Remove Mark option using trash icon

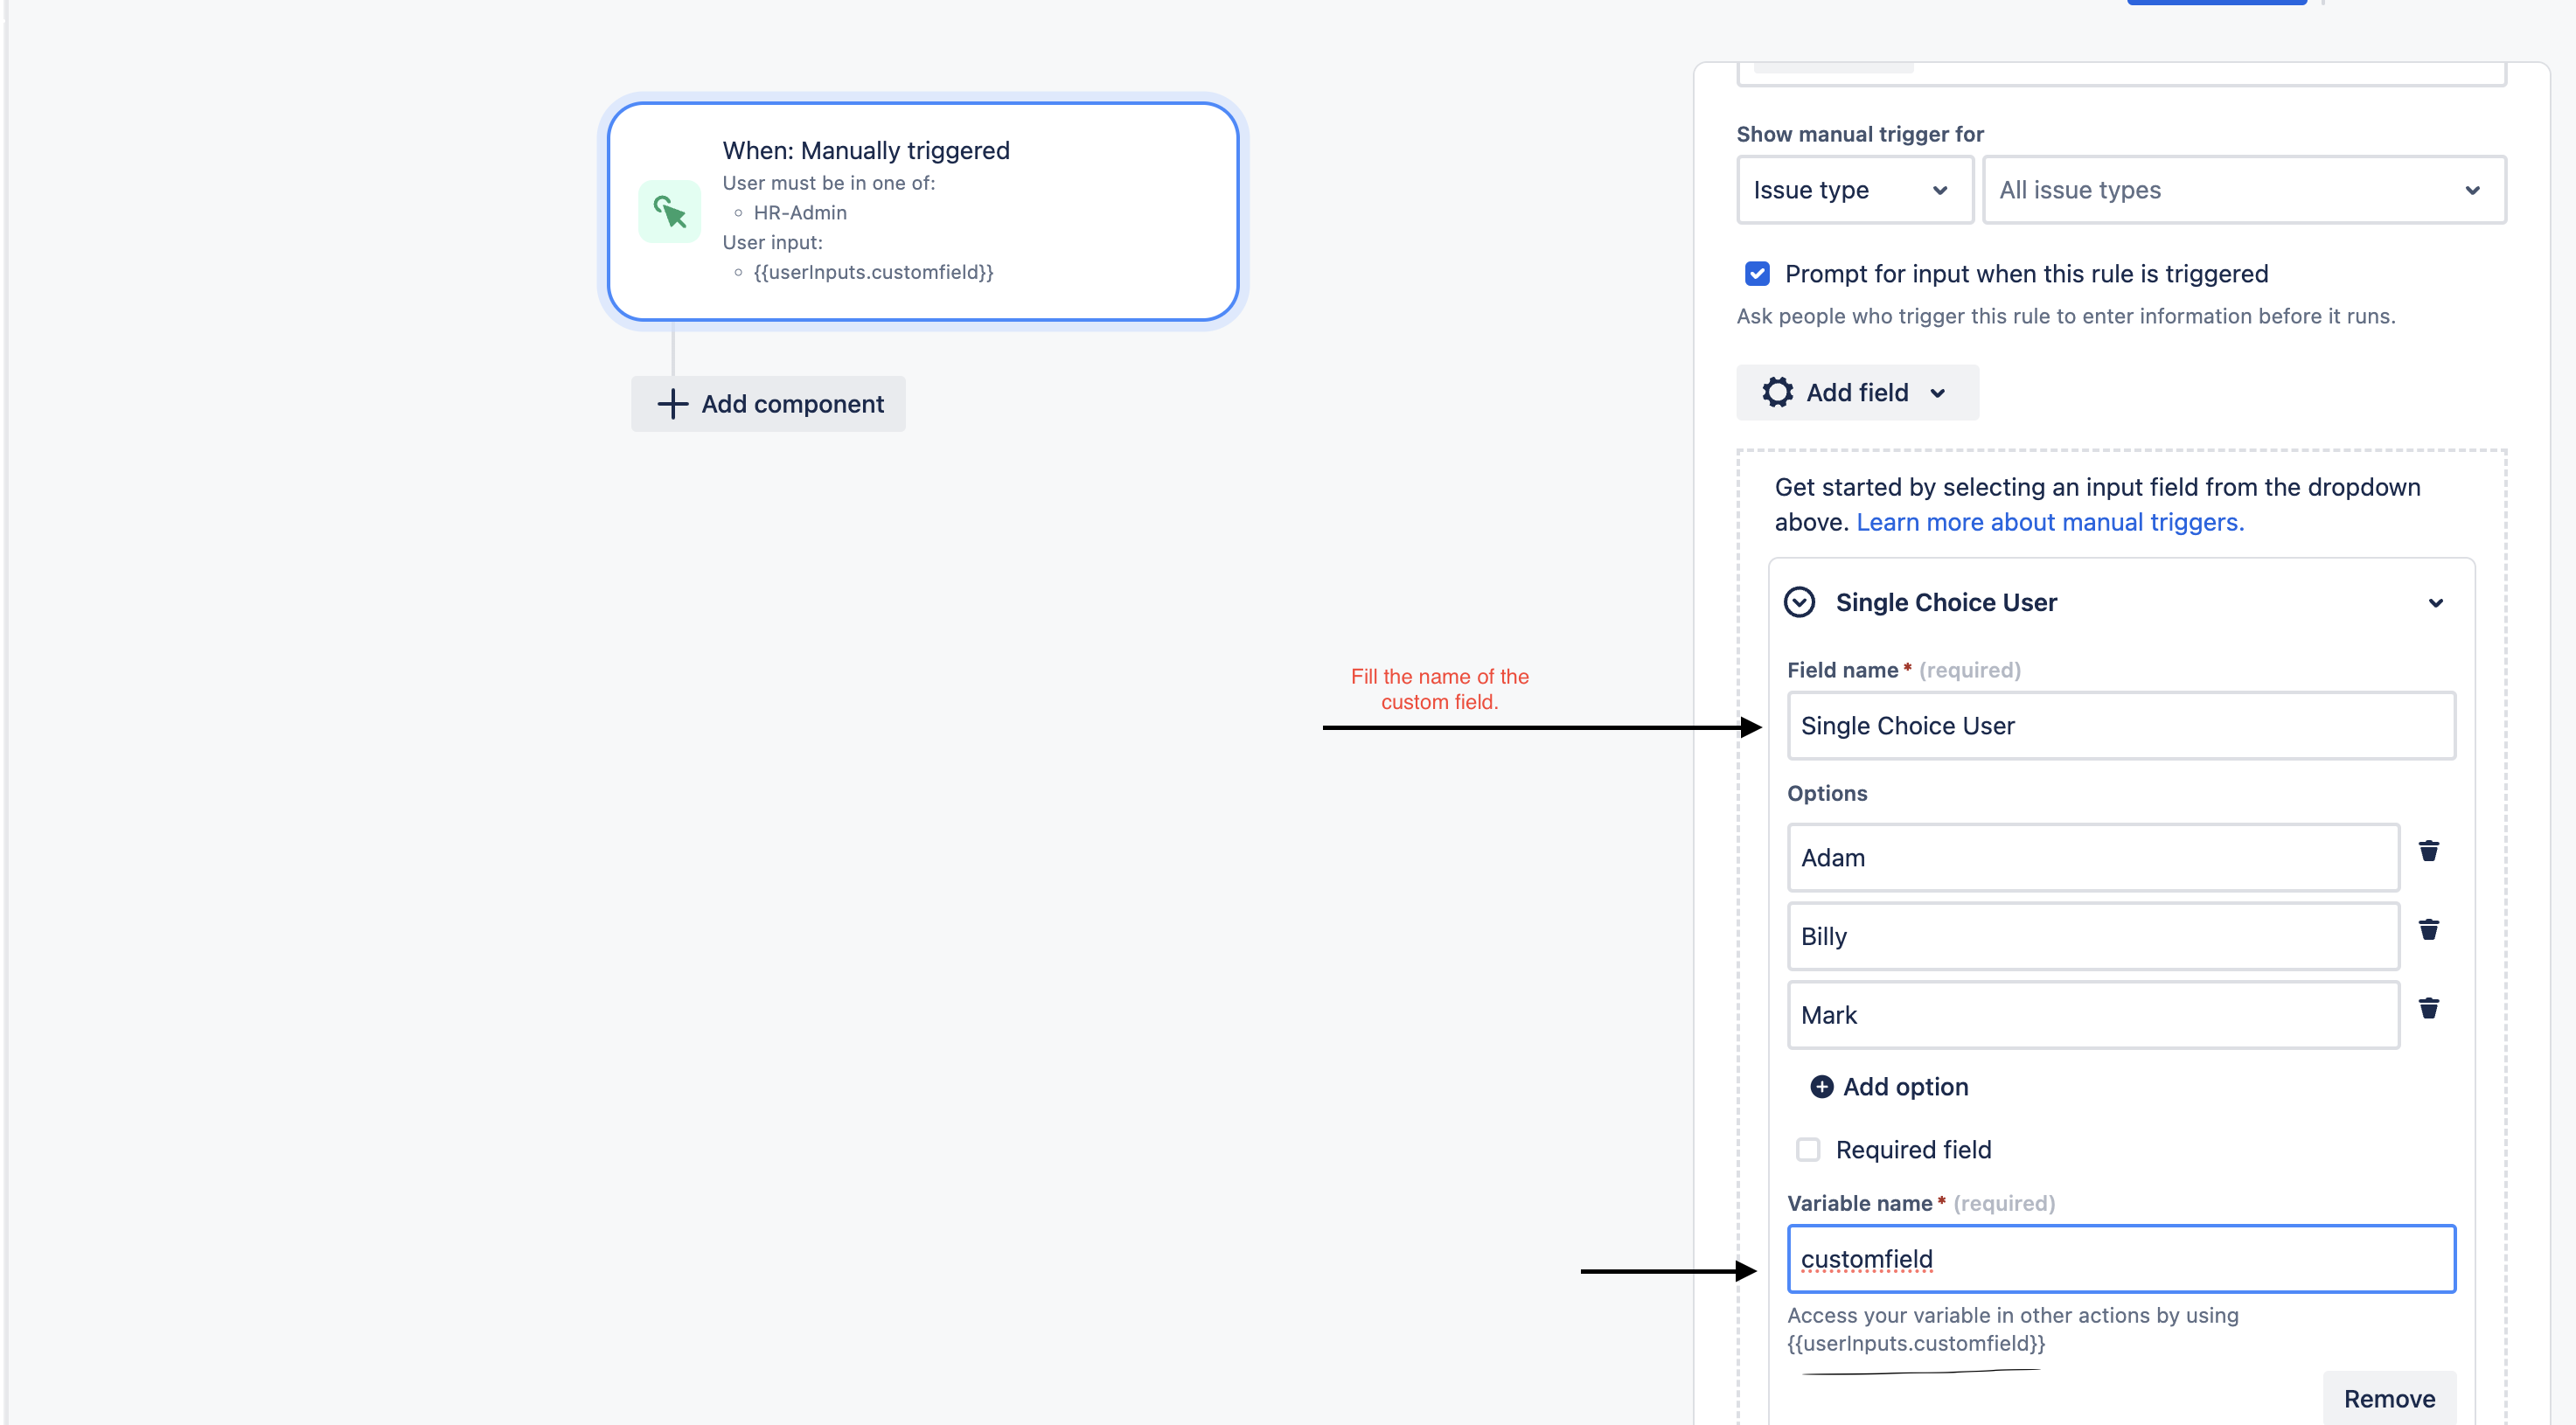pyautogui.click(x=2428, y=1008)
